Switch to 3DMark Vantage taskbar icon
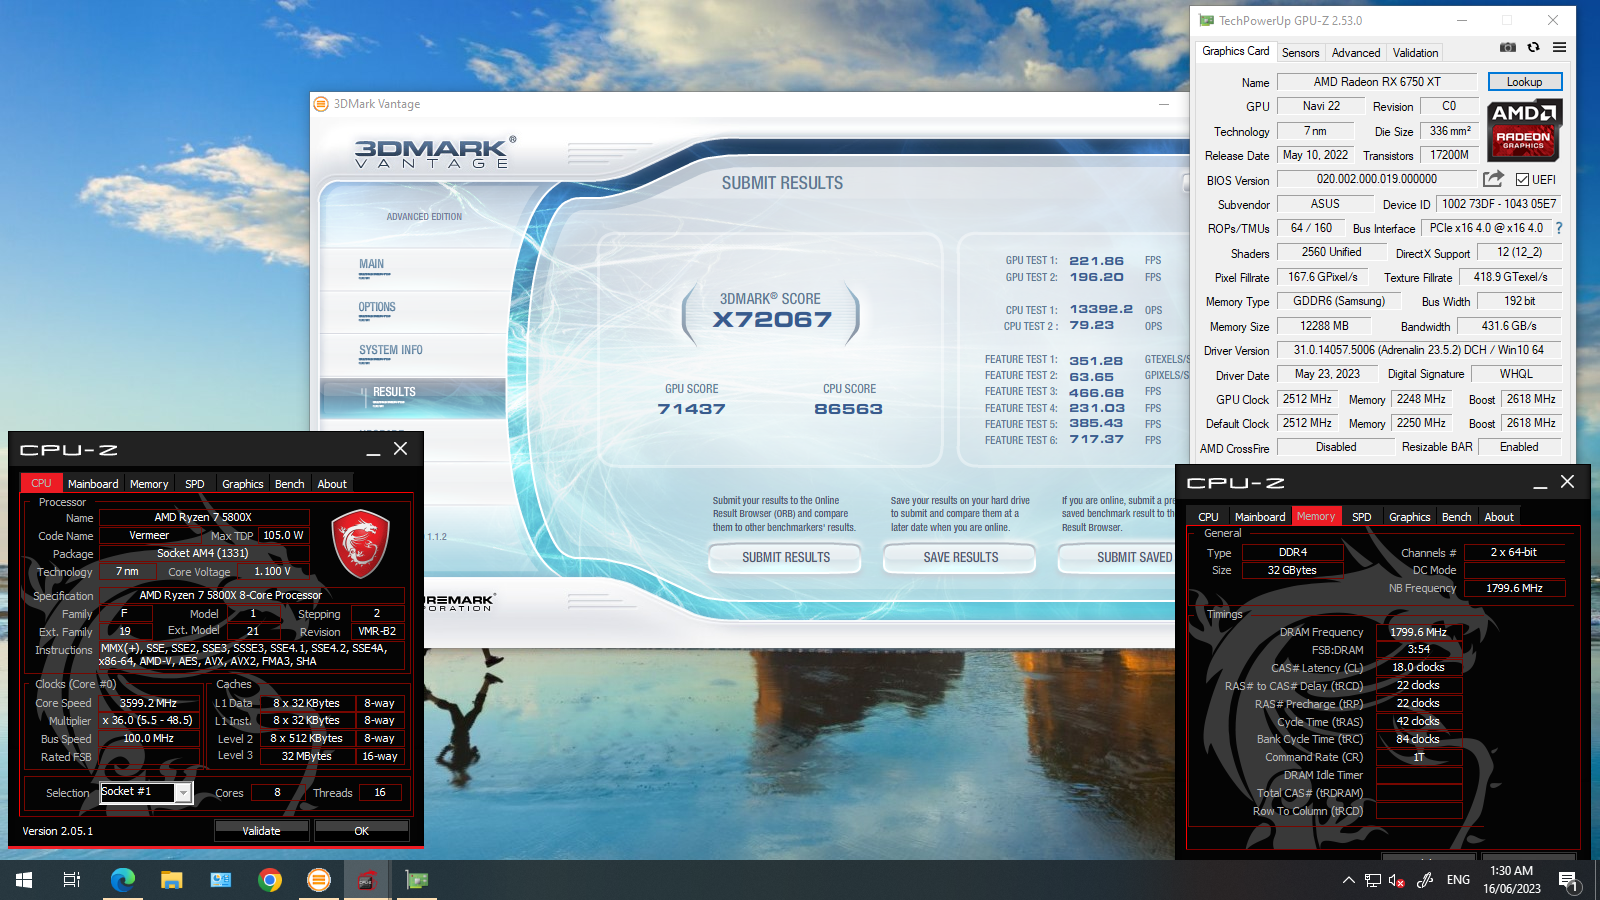Image resolution: width=1600 pixels, height=900 pixels. point(318,880)
